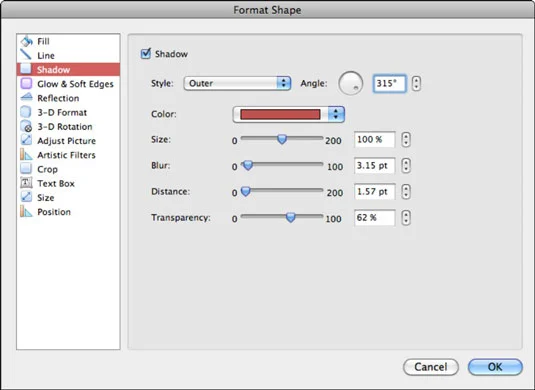
Task: Click the Size category icon
Action: click(x=26, y=197)
